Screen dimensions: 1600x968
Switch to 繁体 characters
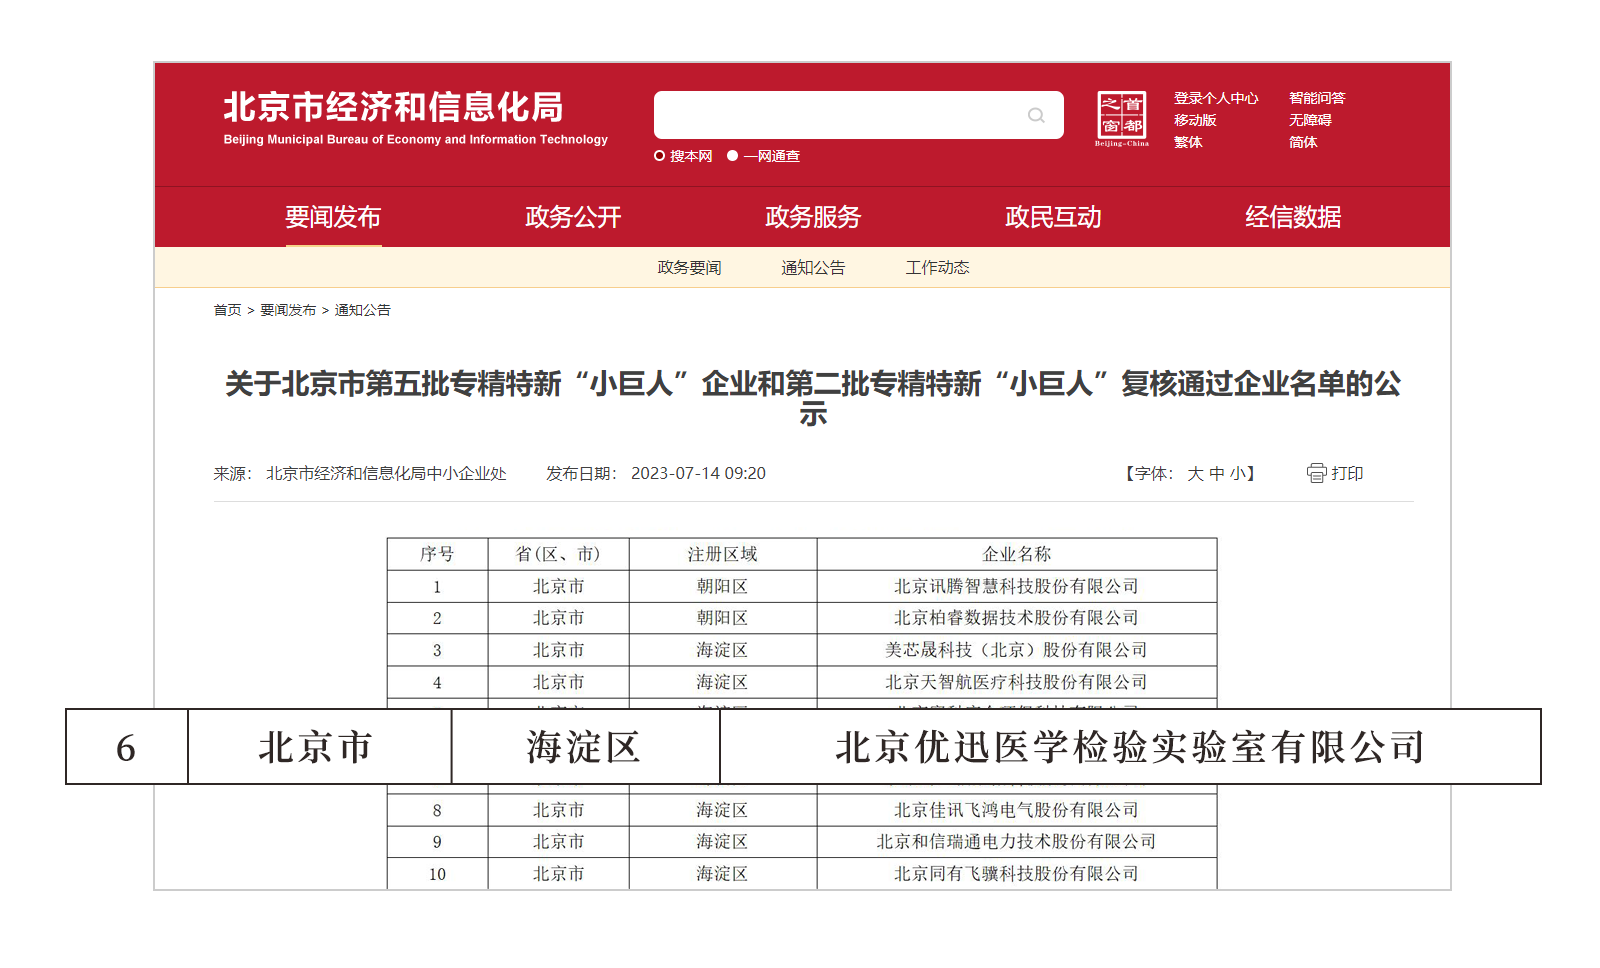(x=1188, y=142)
